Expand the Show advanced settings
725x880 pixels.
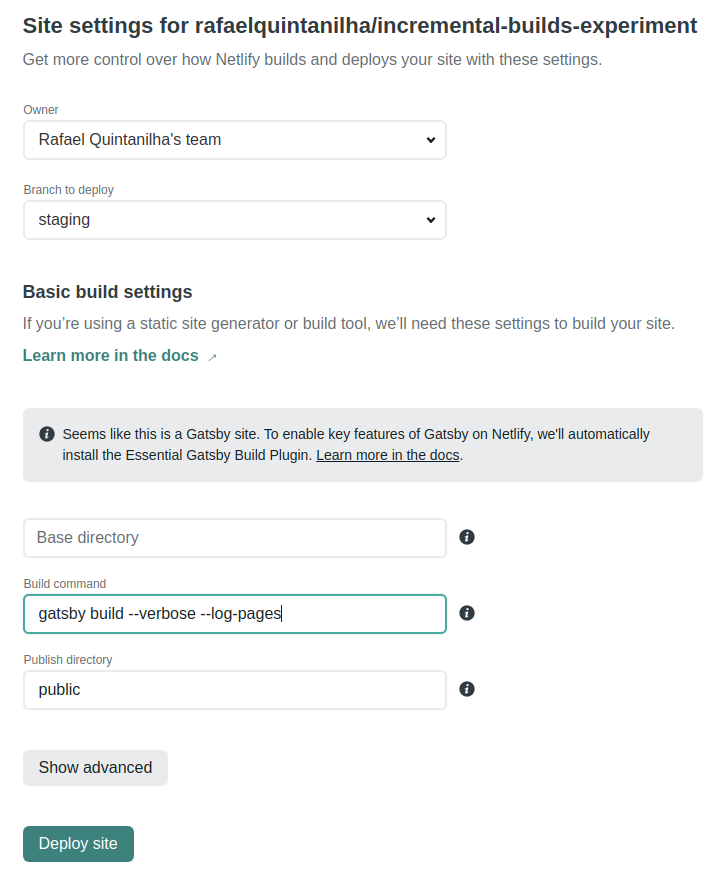[95, 768]
